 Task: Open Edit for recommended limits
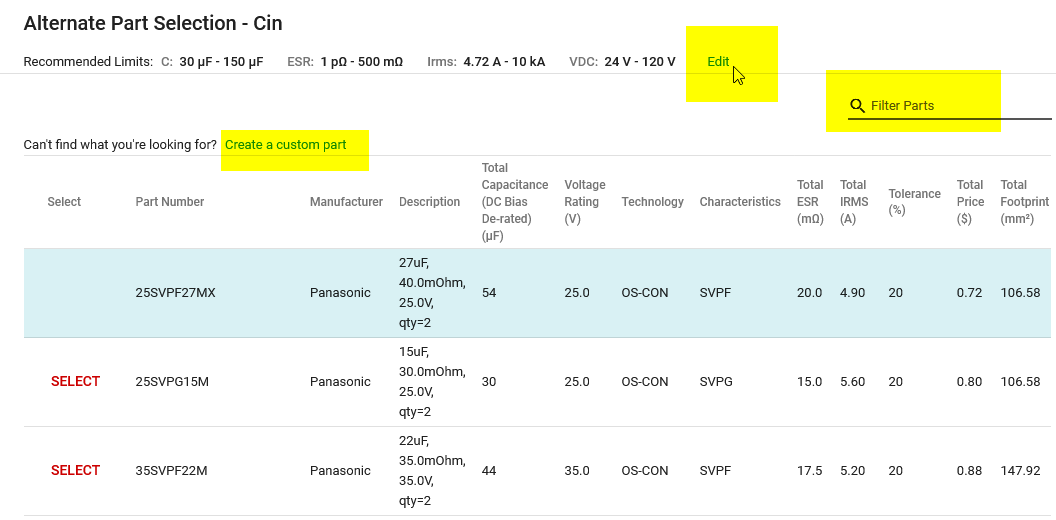point(718,62)
